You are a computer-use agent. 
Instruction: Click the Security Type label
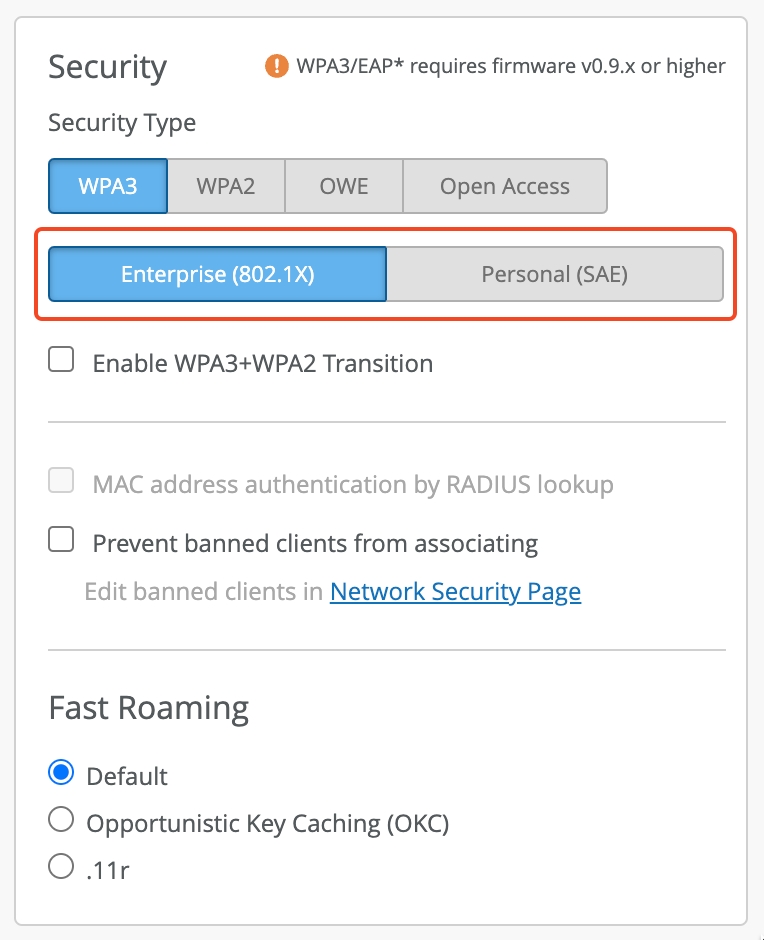122,124
